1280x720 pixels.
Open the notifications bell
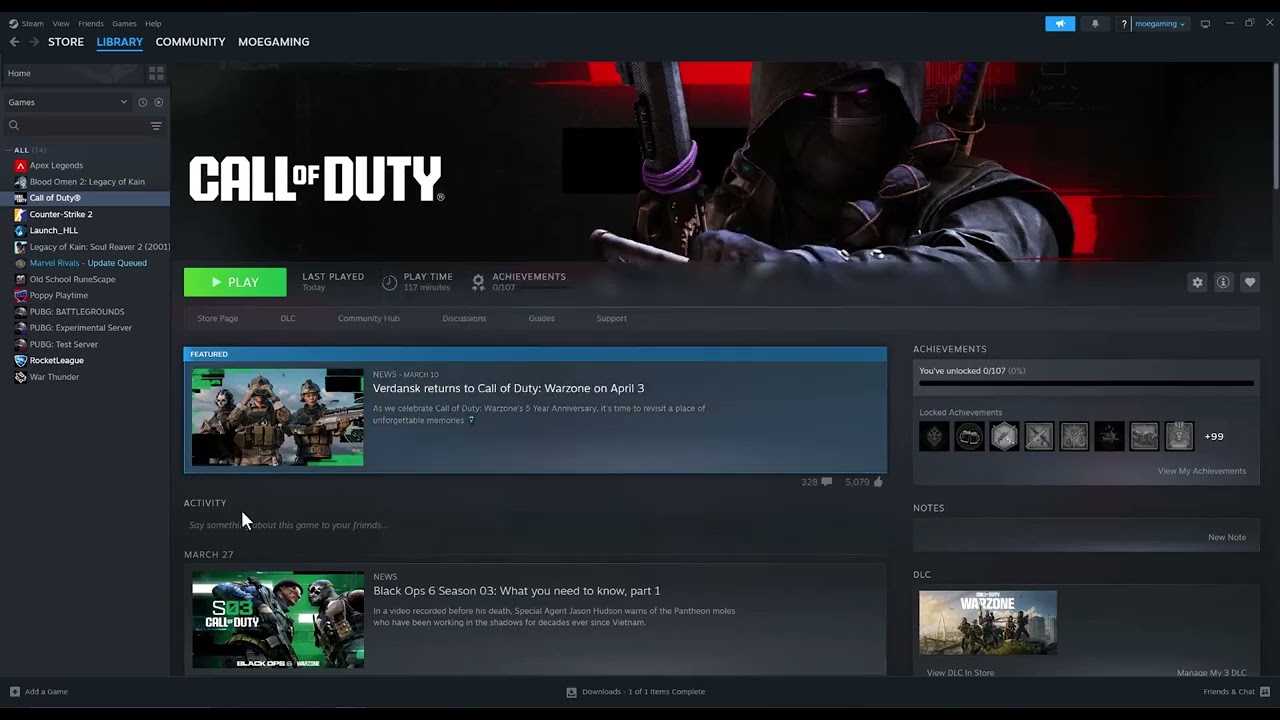[1095, 24]
